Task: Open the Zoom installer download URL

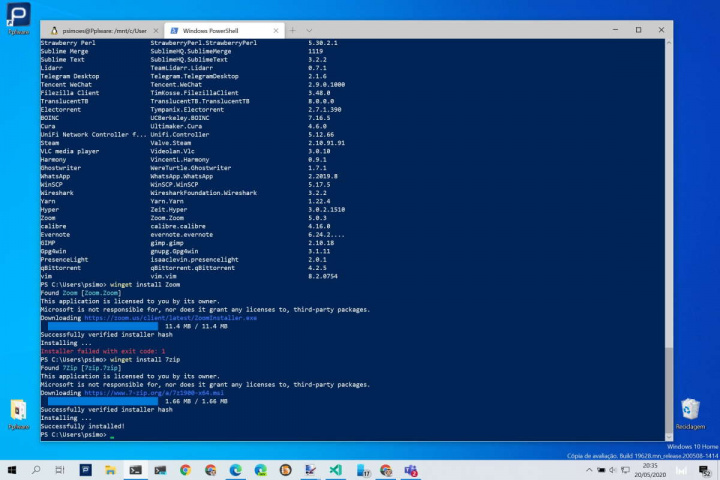Action: click(x=171, y=318)
